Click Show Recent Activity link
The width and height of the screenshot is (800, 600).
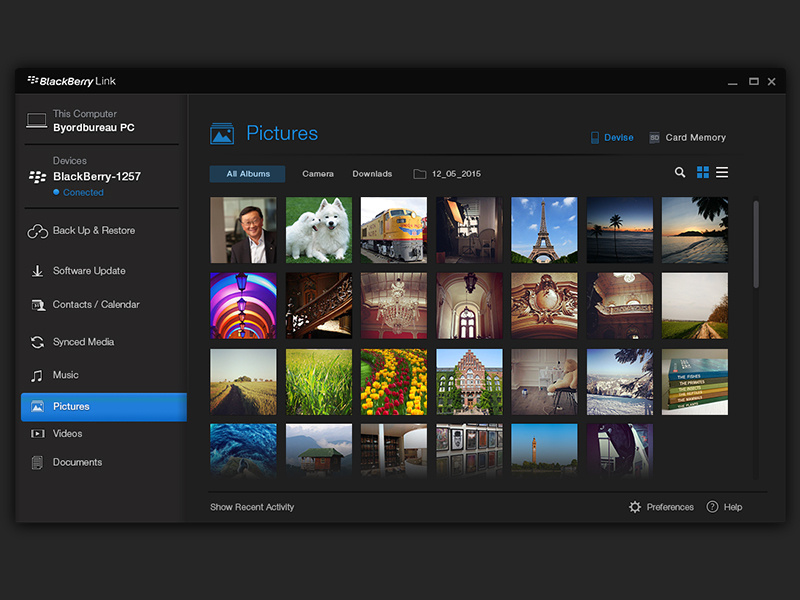point(252,507)
